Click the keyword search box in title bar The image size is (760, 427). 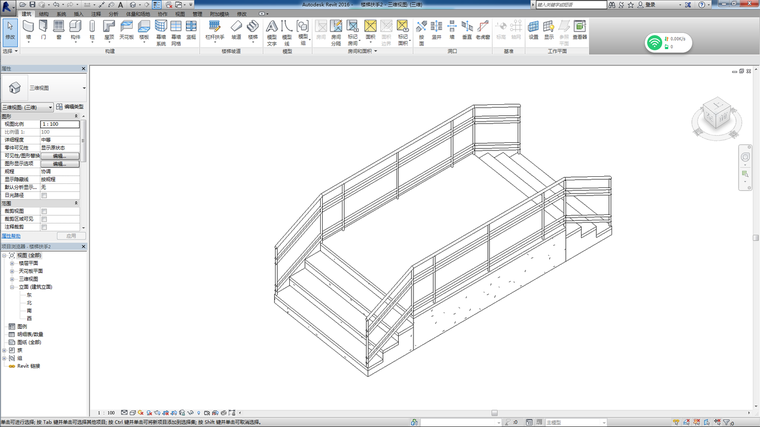click(x=571, y=4)
